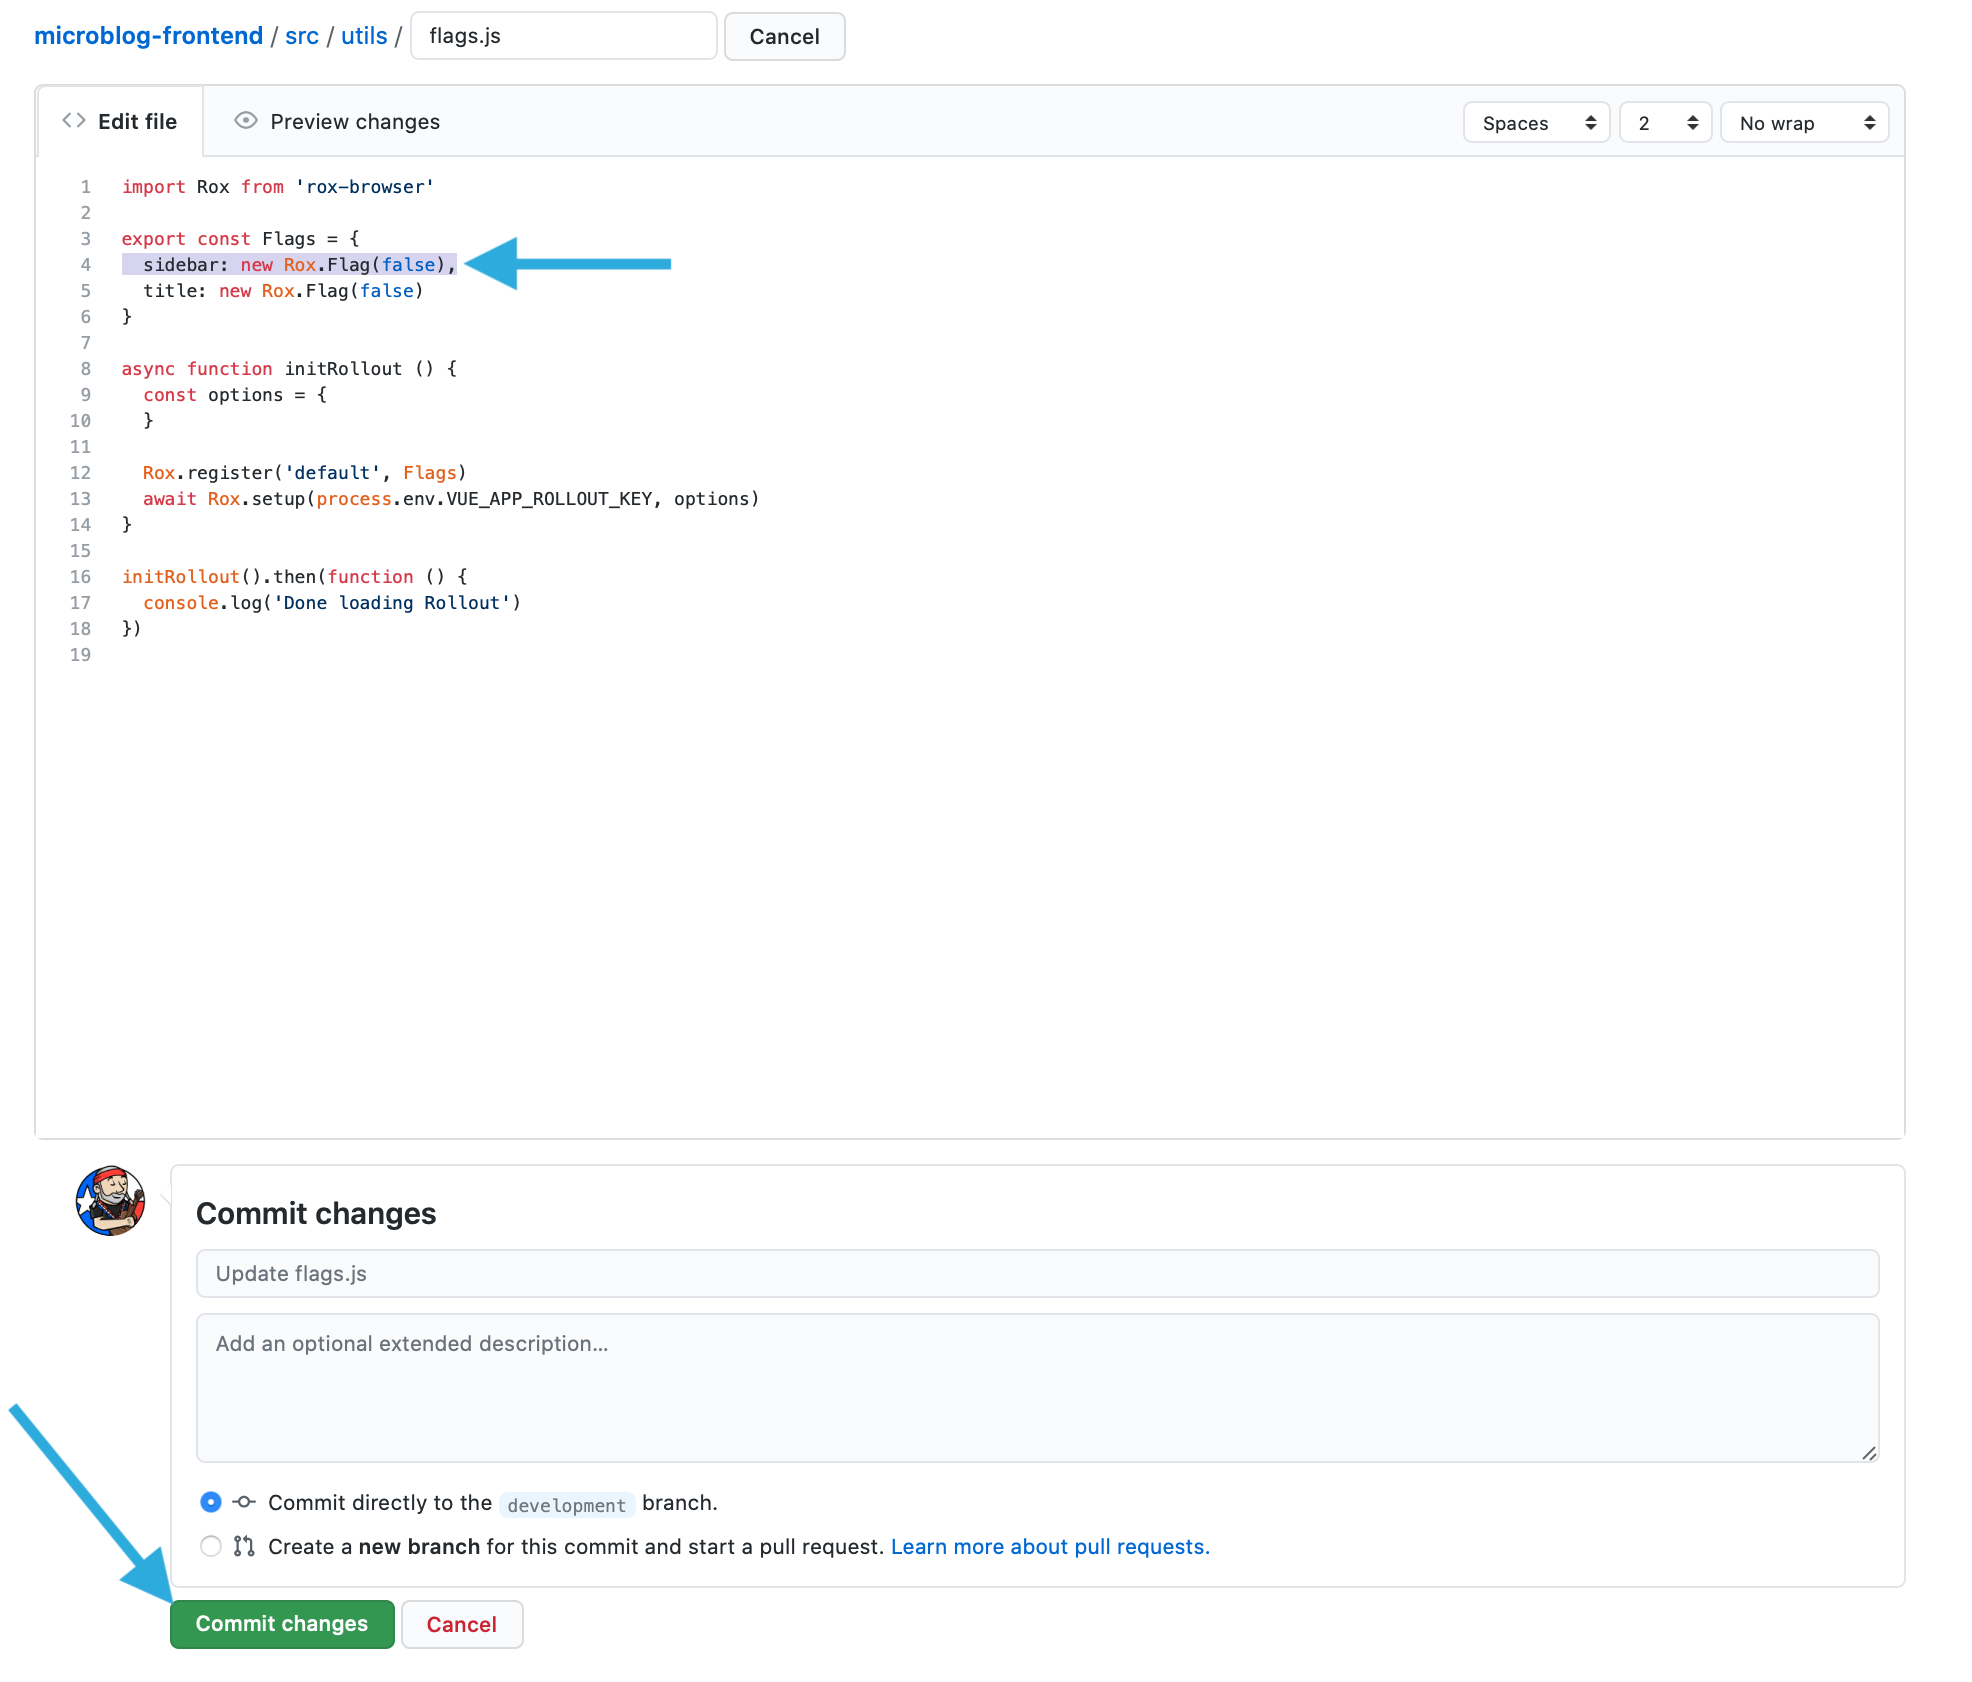Click the code brackets icon on Edit file
Screen dimensions: 1972x1682
click(74, 121)
